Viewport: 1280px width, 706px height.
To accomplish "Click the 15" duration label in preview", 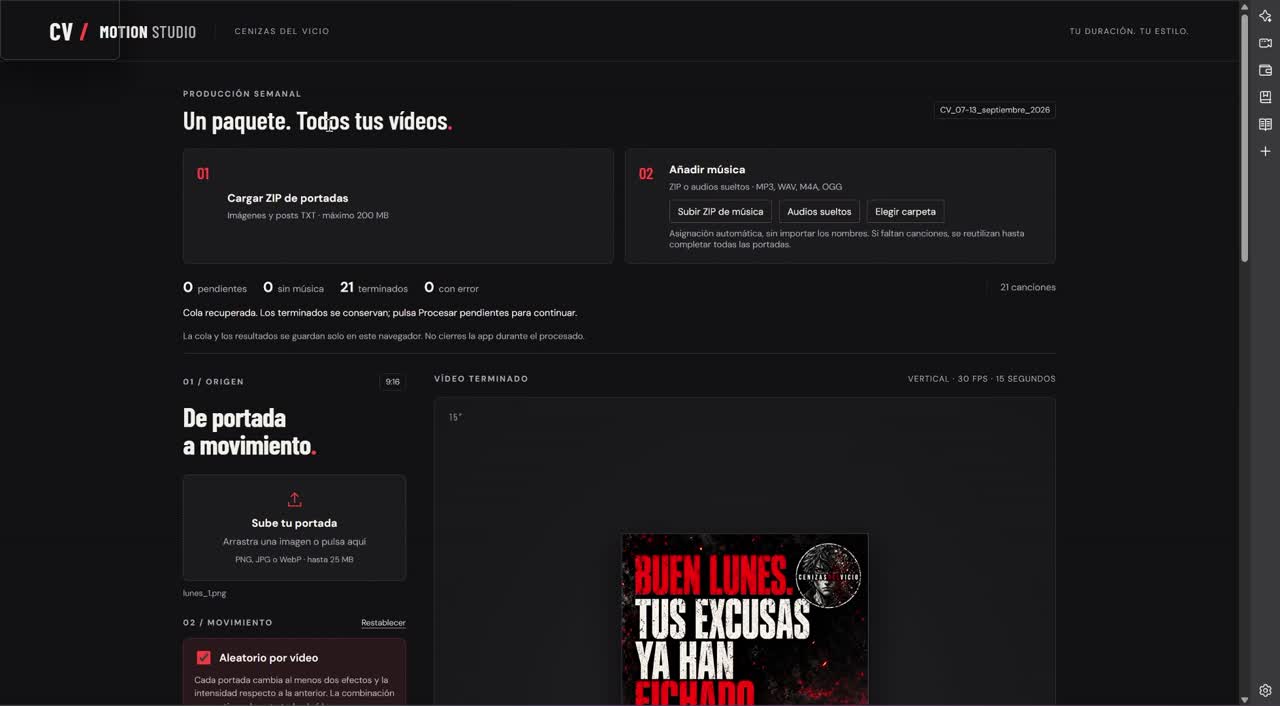I will tap(455, 417).
